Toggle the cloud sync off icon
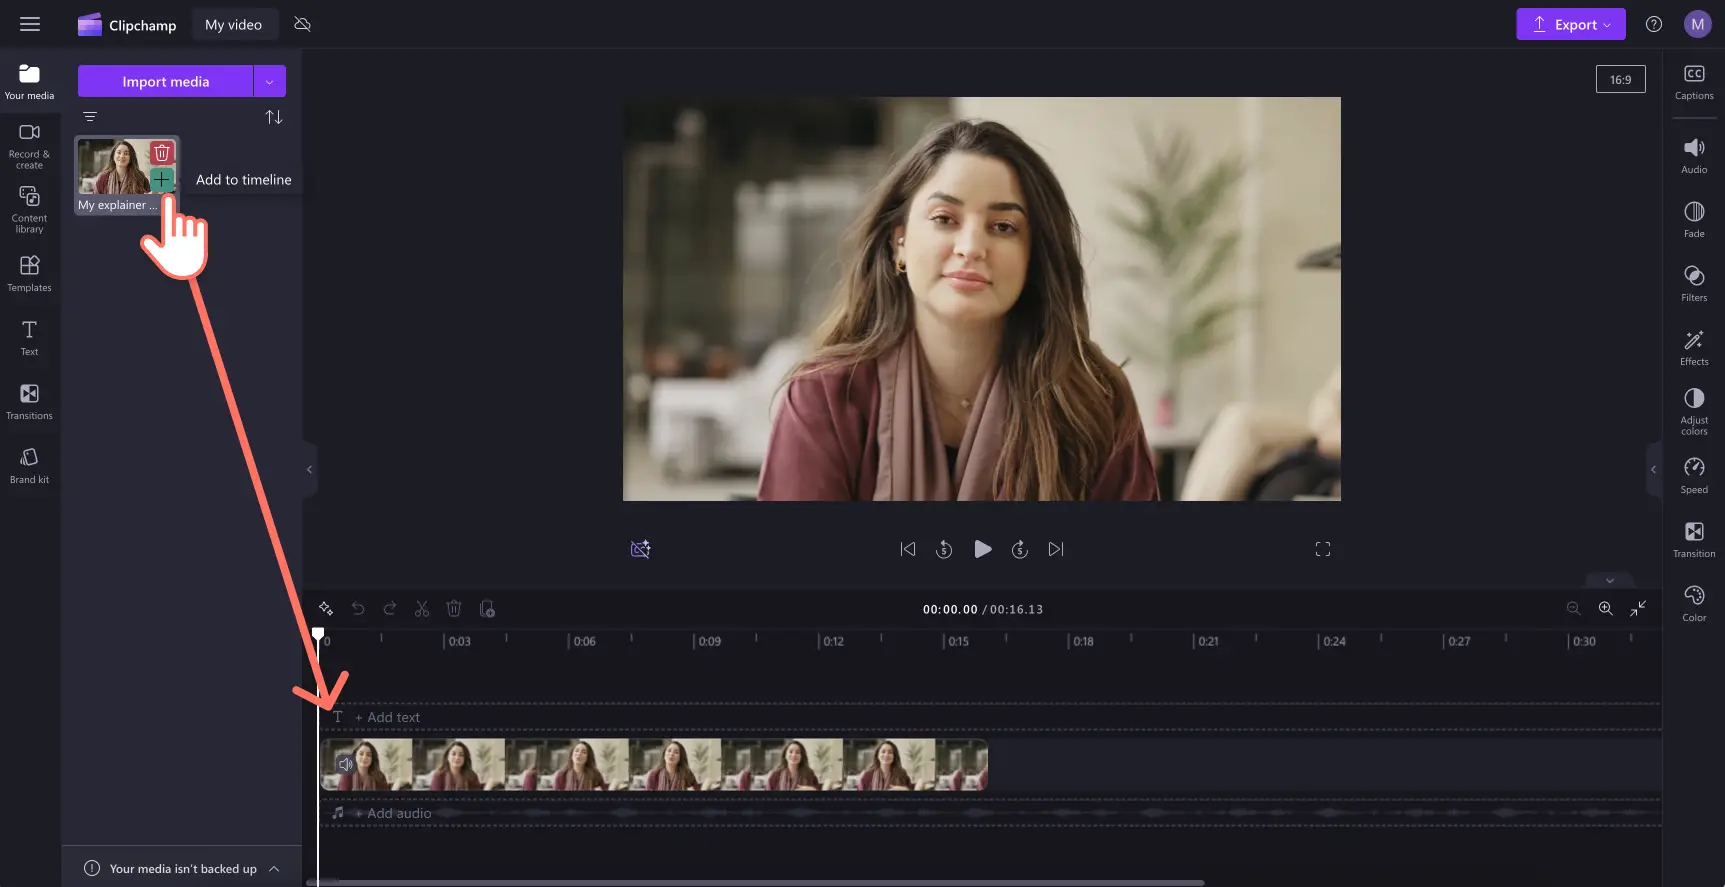 [x=302, y=25]
